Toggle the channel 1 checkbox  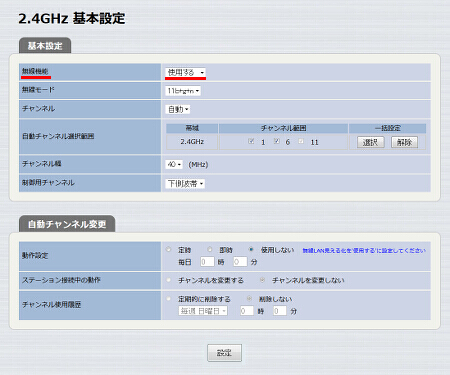(251, 141)
